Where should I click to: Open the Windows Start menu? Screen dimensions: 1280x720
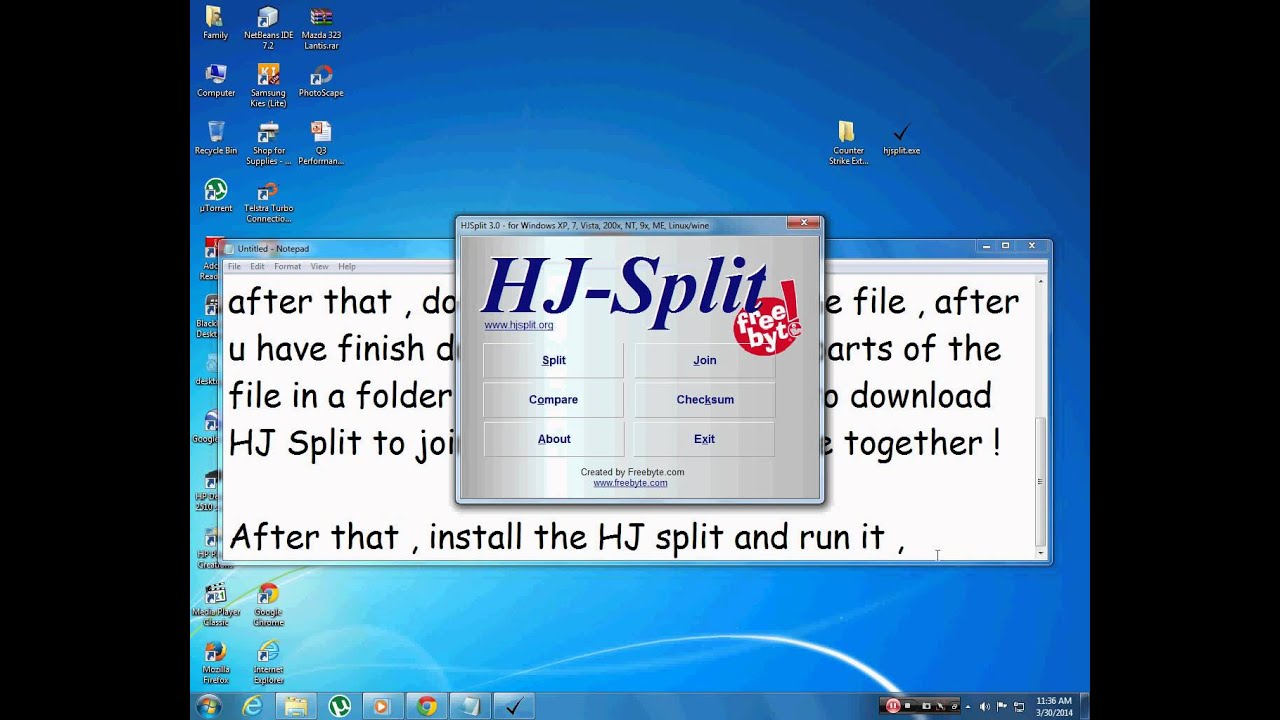pyautogui.click(x=209, y=706)
